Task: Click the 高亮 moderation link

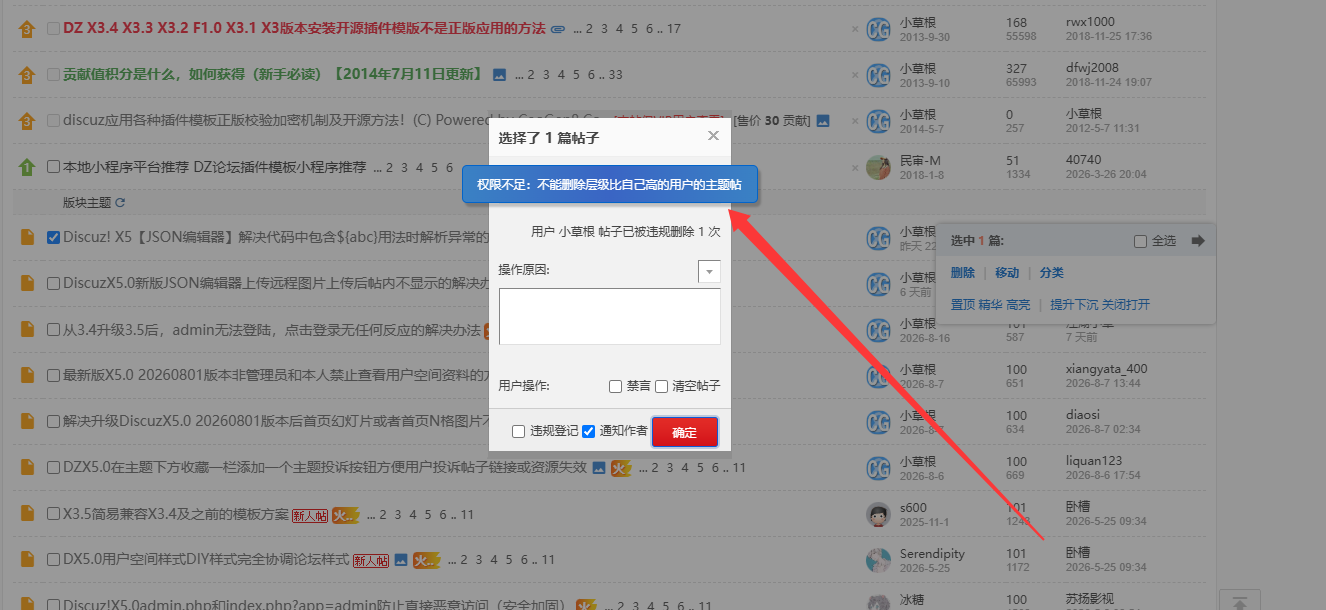Action: point(1018,304)
